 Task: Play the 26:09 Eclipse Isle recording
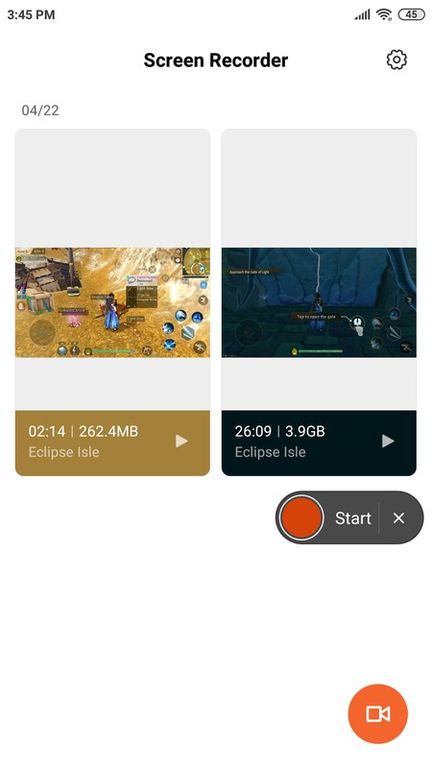click(x=388, y=441)
